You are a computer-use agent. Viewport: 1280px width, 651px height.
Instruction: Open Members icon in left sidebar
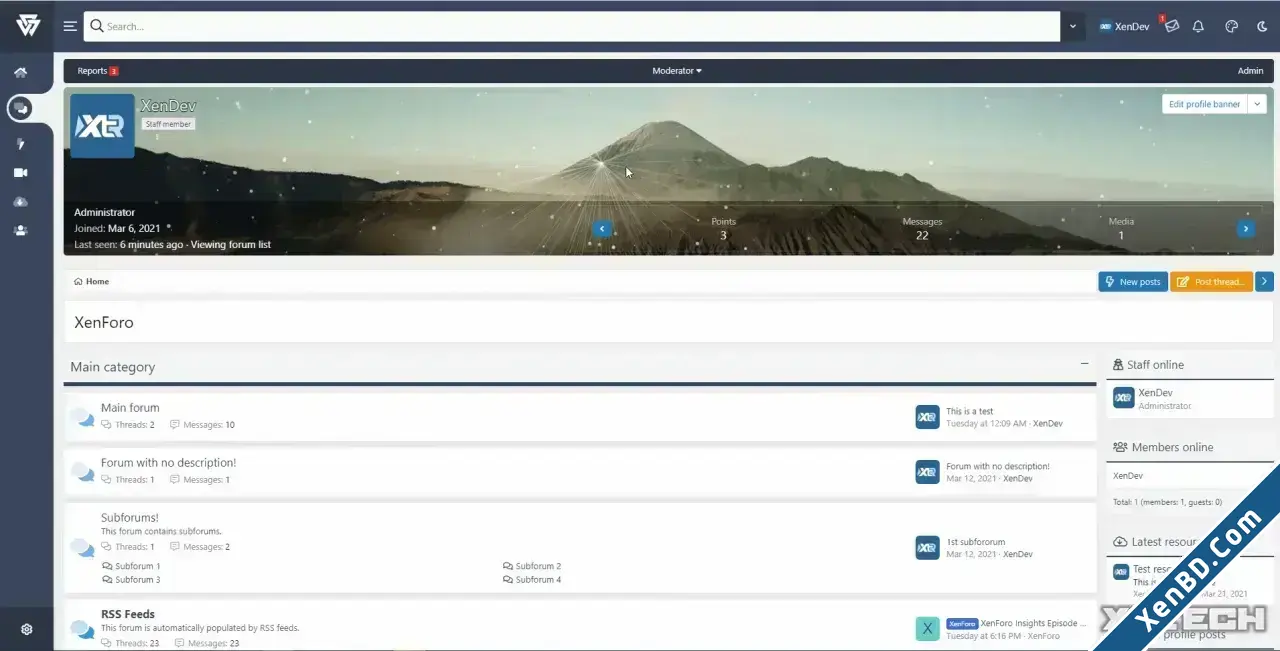[20, 230]
